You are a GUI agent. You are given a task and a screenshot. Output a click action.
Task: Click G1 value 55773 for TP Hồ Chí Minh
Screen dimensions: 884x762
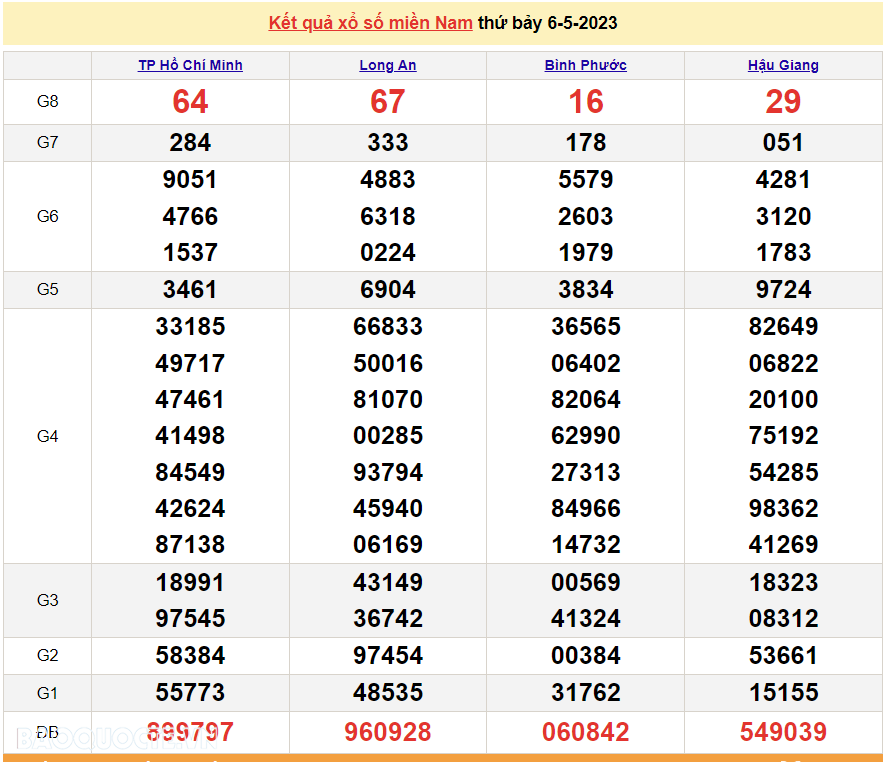coord(190,692)
